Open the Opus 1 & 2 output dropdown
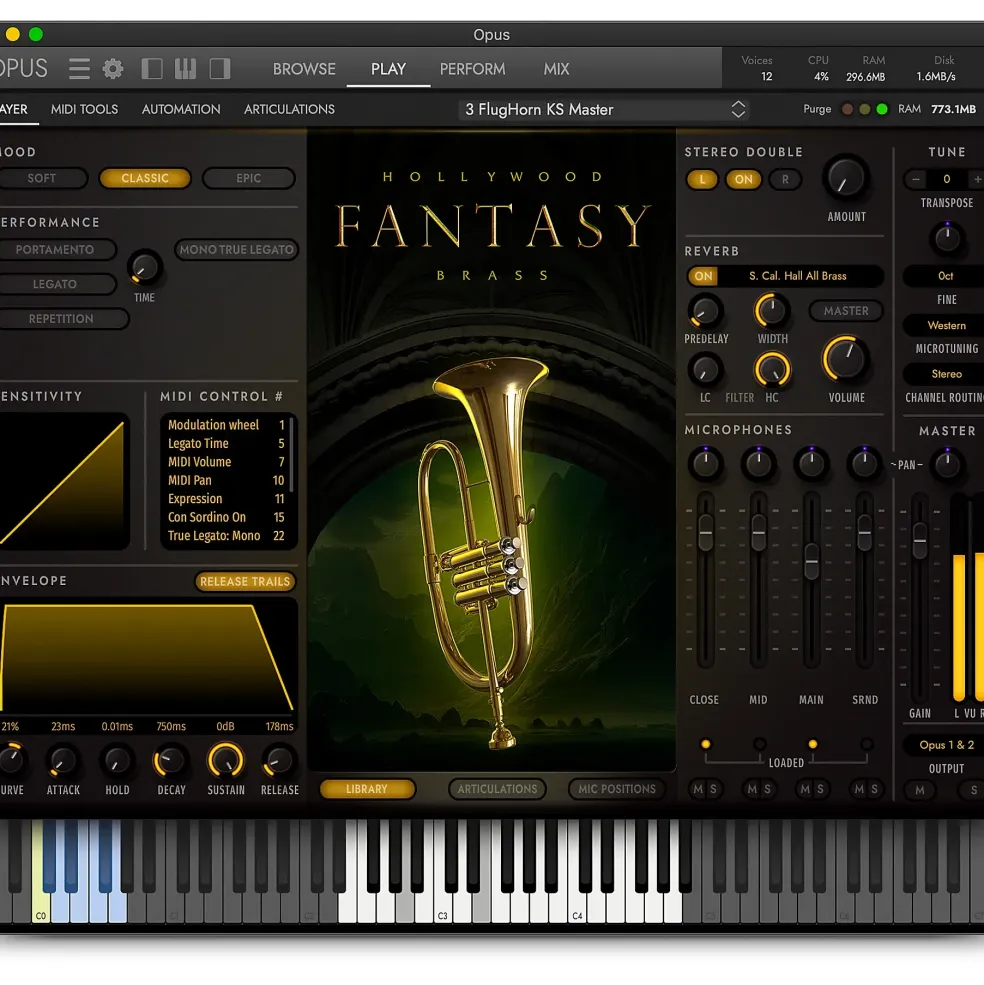This screenshot has width=984, height=985. (x=944, y=745)
